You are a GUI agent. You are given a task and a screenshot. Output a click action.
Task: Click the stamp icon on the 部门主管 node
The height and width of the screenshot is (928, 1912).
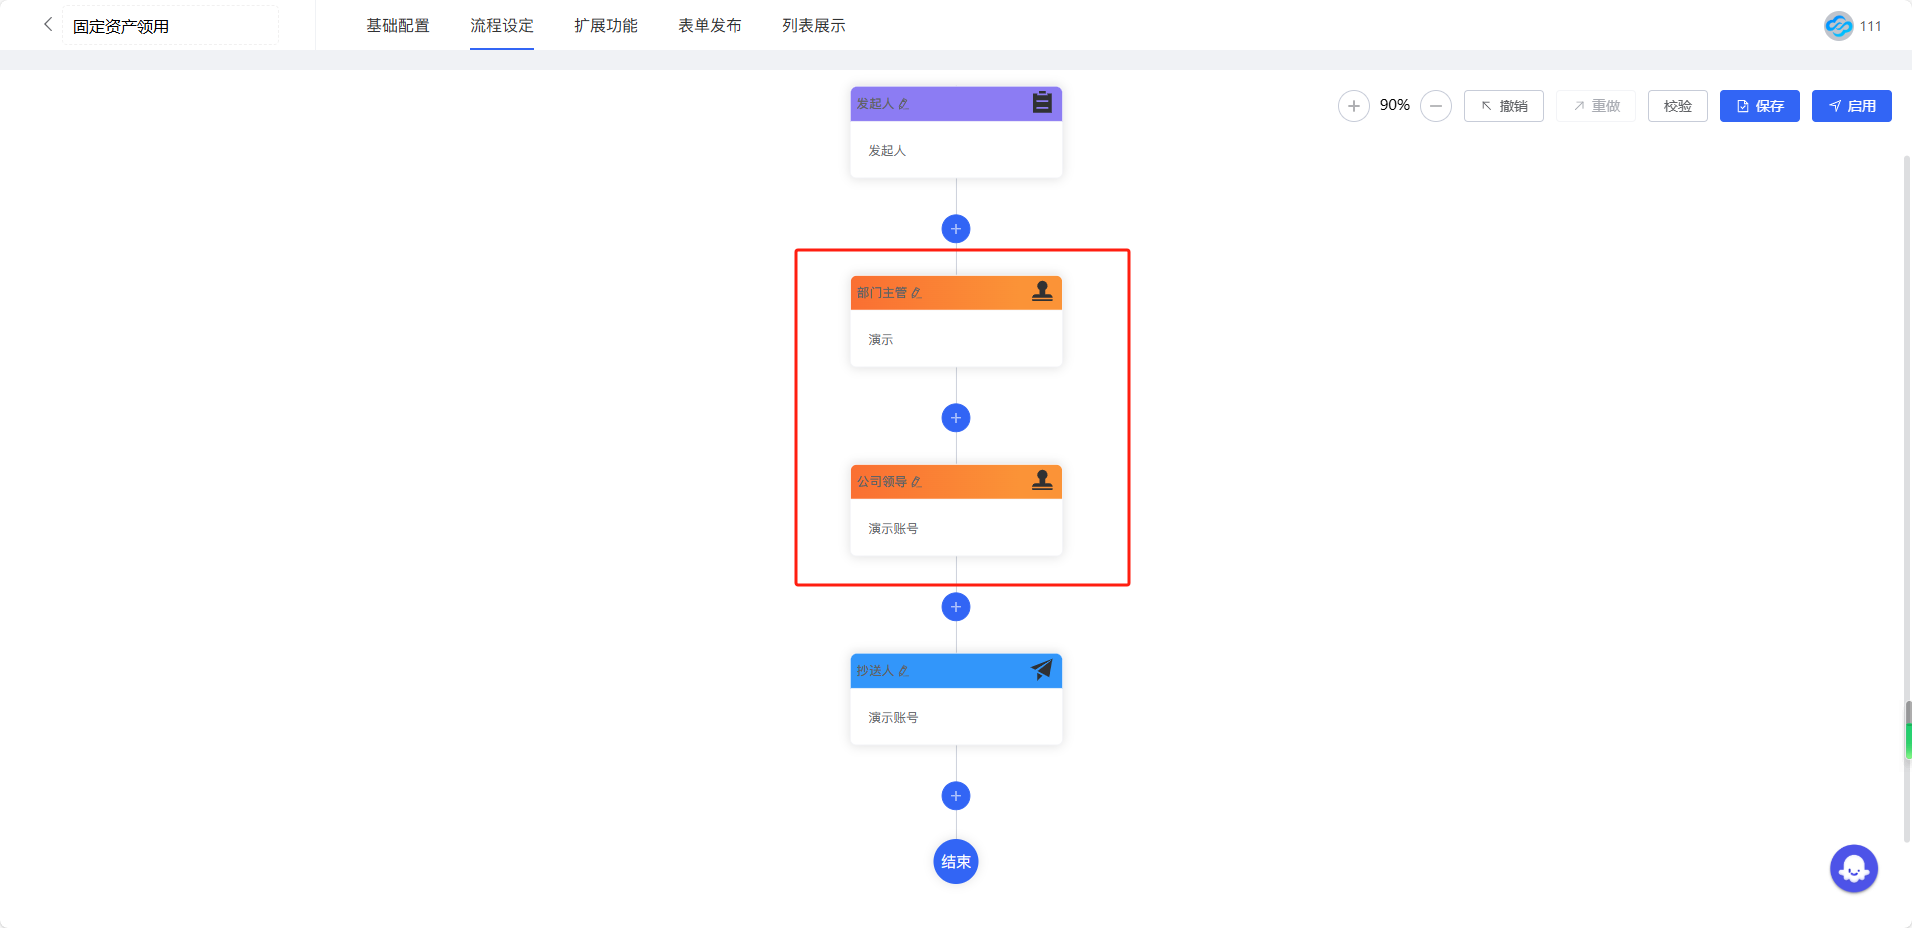pyautogui.click(x=1041, y=291)
